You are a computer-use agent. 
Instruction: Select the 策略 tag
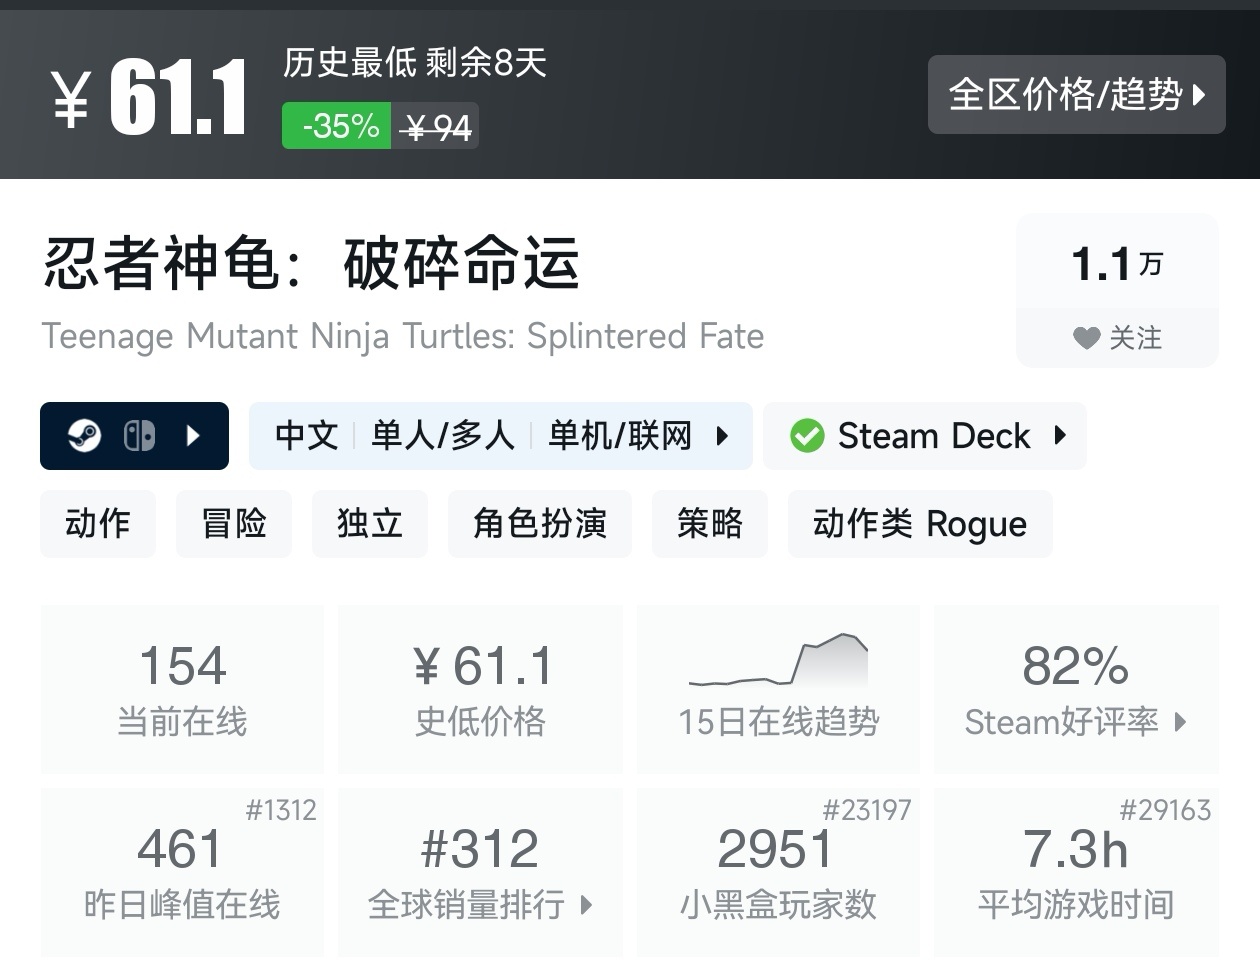710,524
